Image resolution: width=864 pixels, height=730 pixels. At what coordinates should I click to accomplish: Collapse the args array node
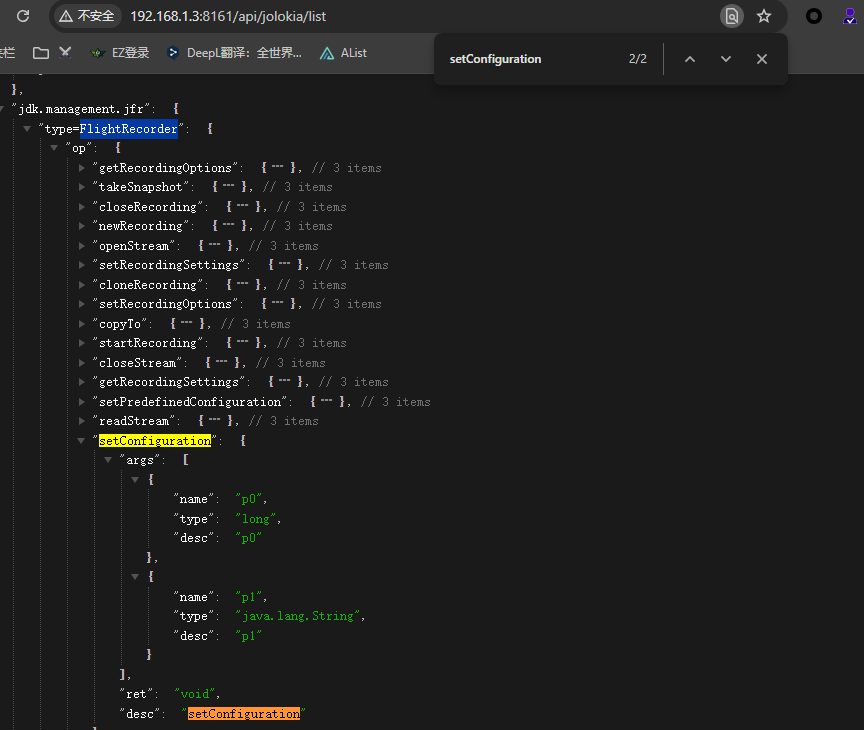tap(108, 460)
